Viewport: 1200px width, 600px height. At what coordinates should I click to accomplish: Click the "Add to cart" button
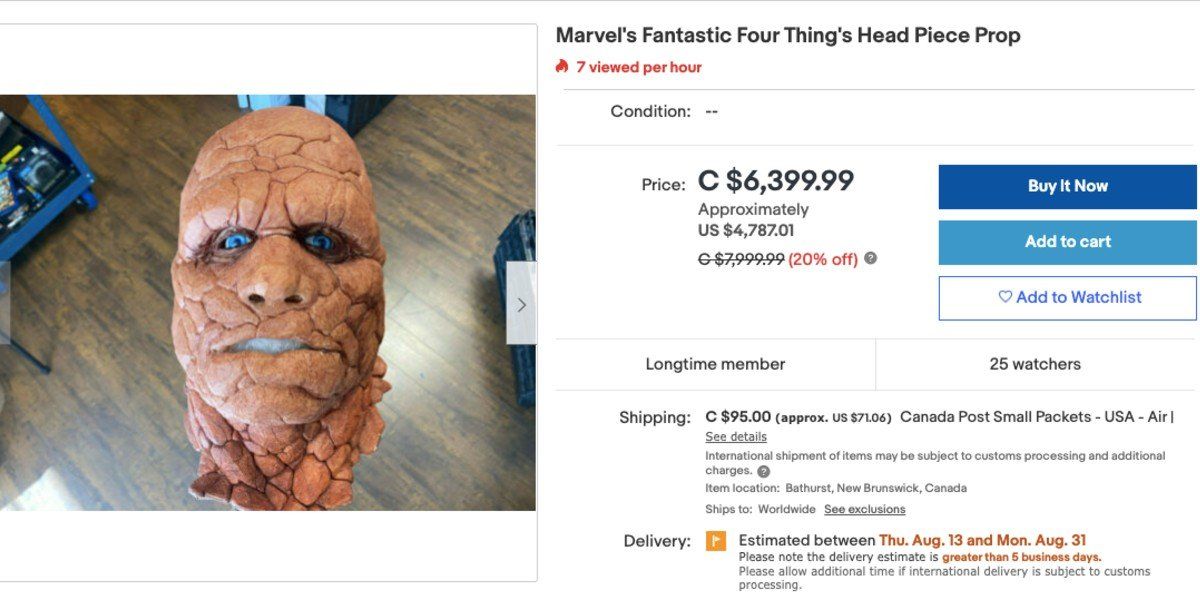coord(1066,241)
